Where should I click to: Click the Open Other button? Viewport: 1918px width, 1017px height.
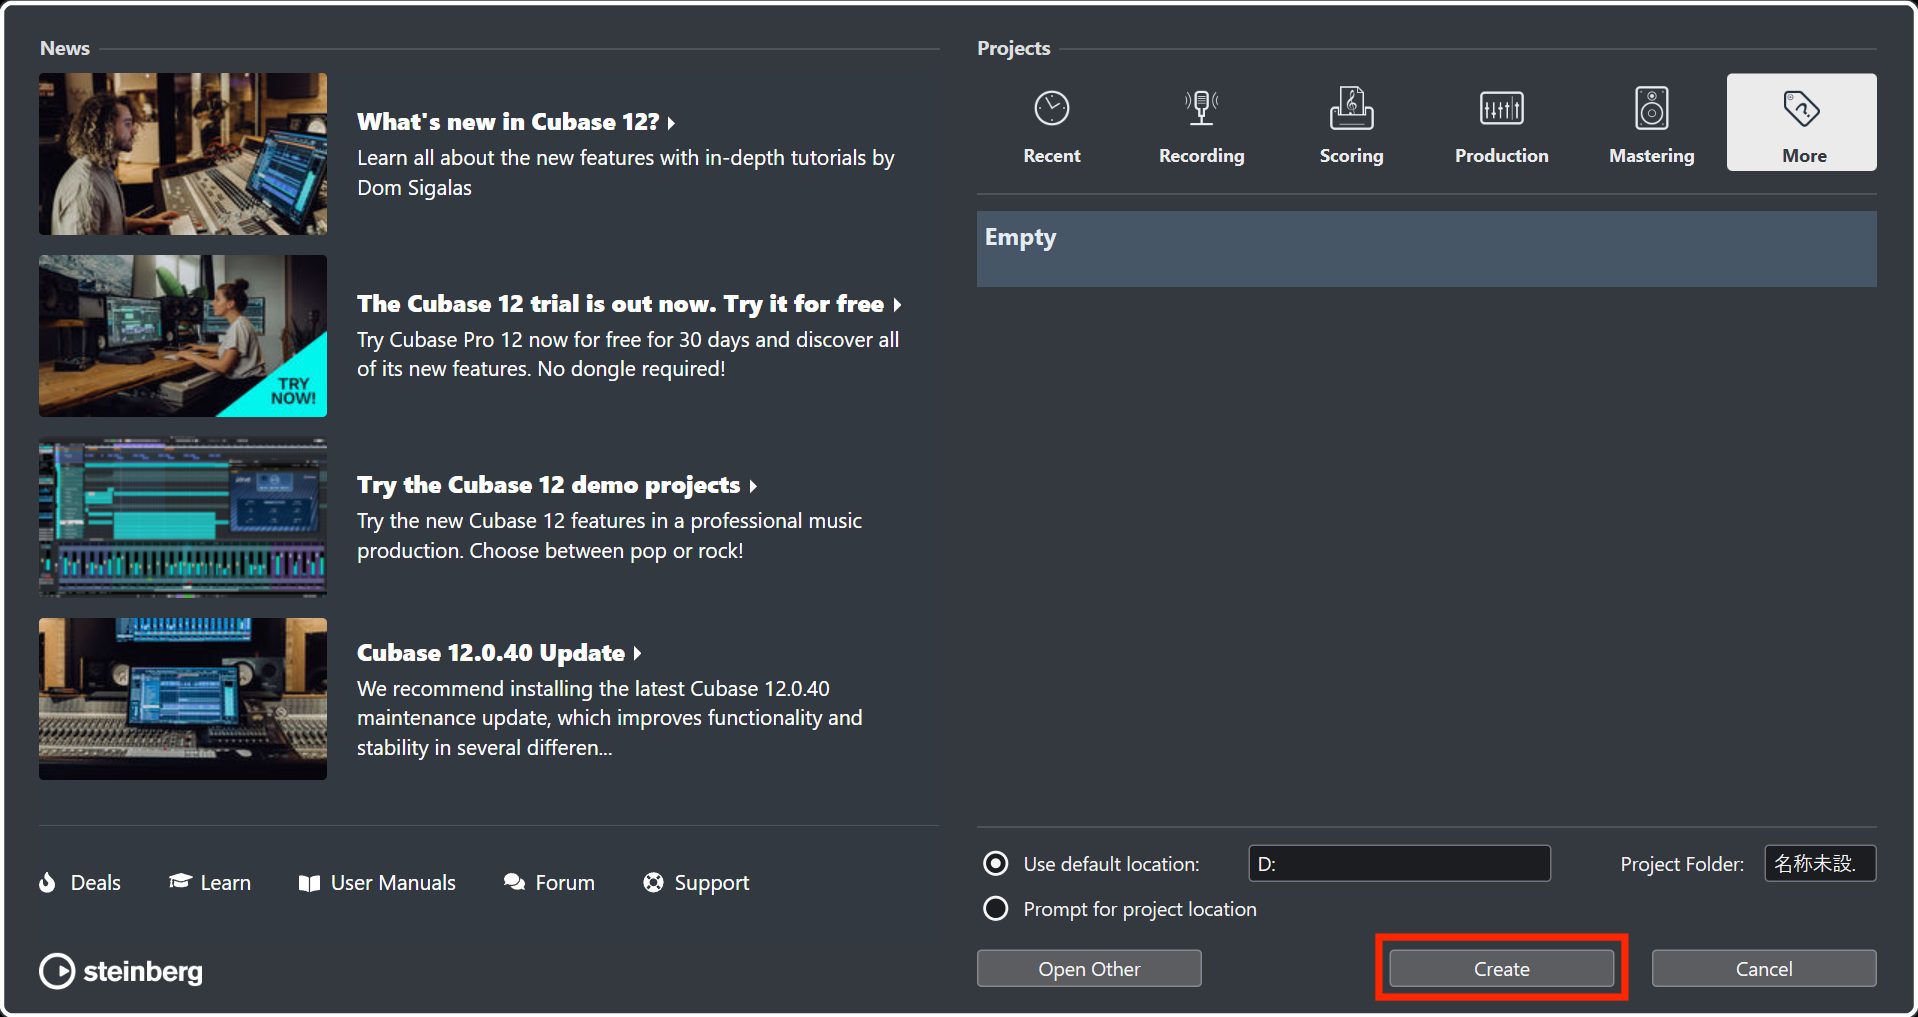pos(1088,968)
